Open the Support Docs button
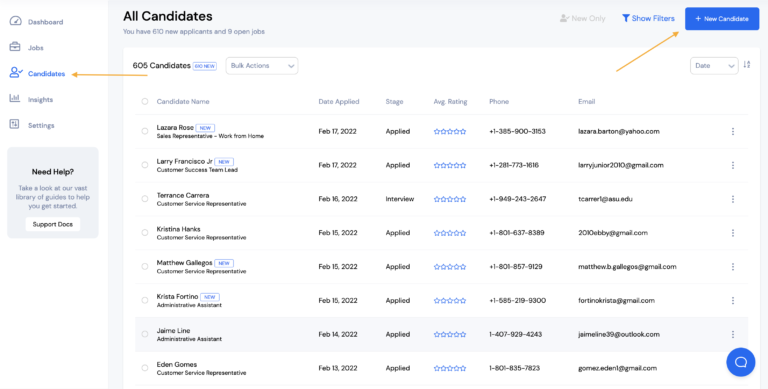 [53, 224]
